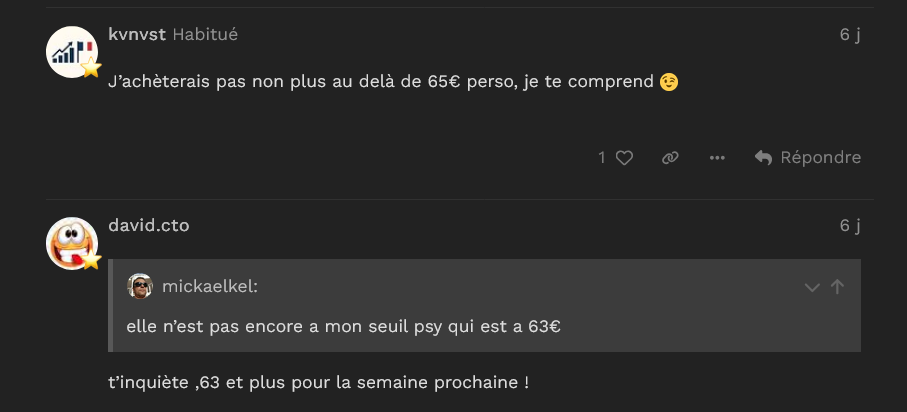Click the wink emoji in kvnvst's post
907x412 pixels.
(x=669, y=81)
